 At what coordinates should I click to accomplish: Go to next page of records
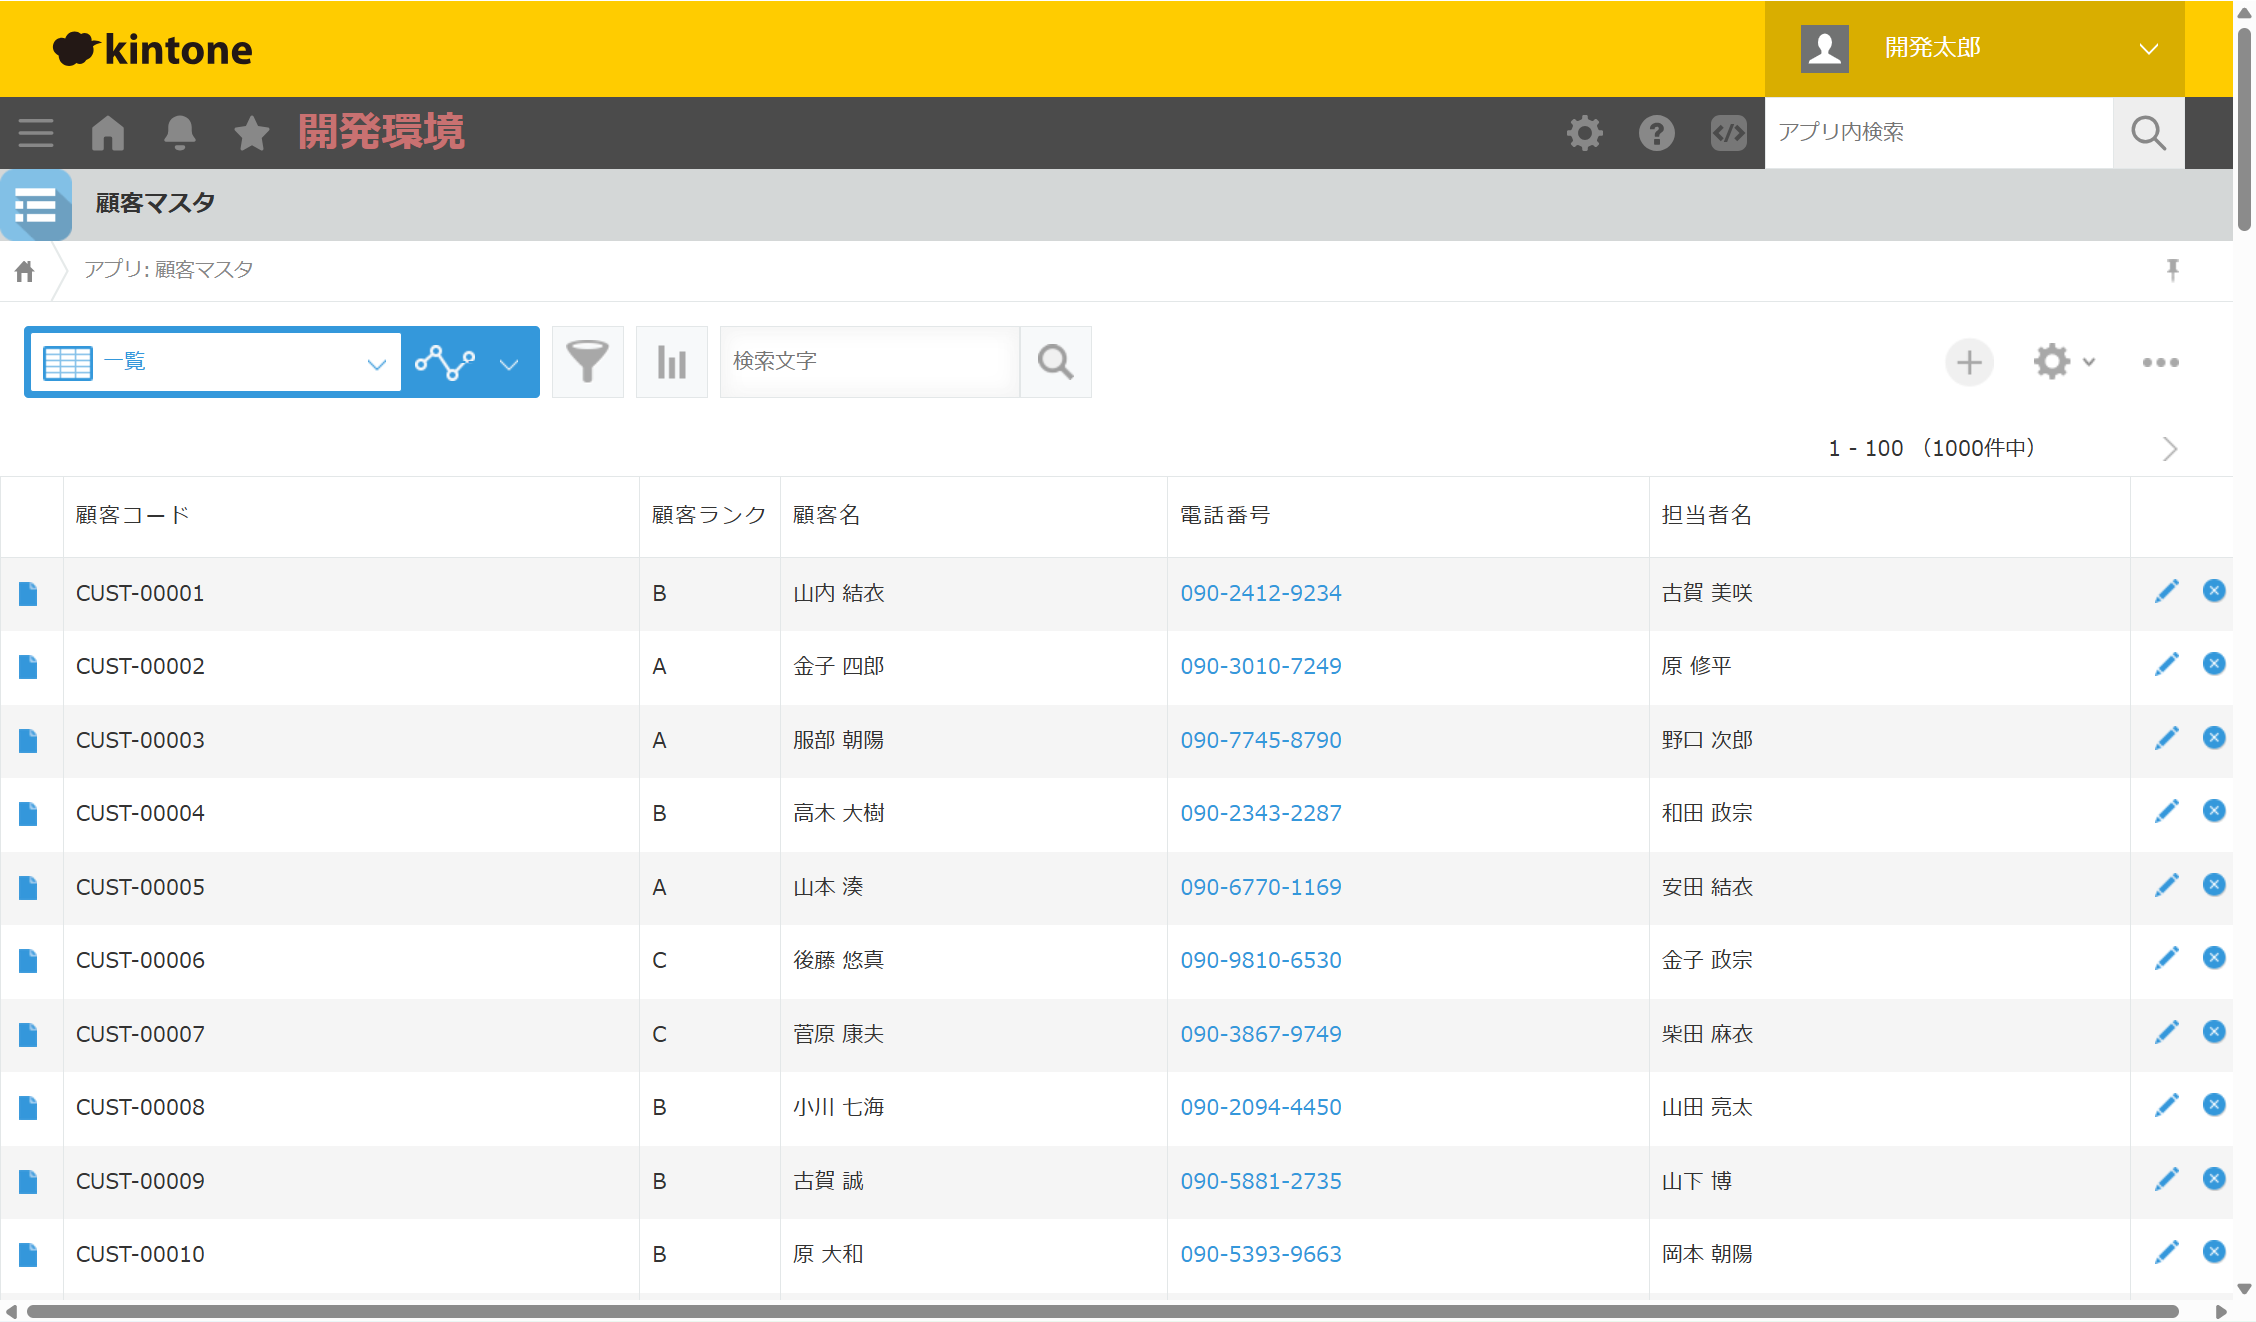point(2169,449)
